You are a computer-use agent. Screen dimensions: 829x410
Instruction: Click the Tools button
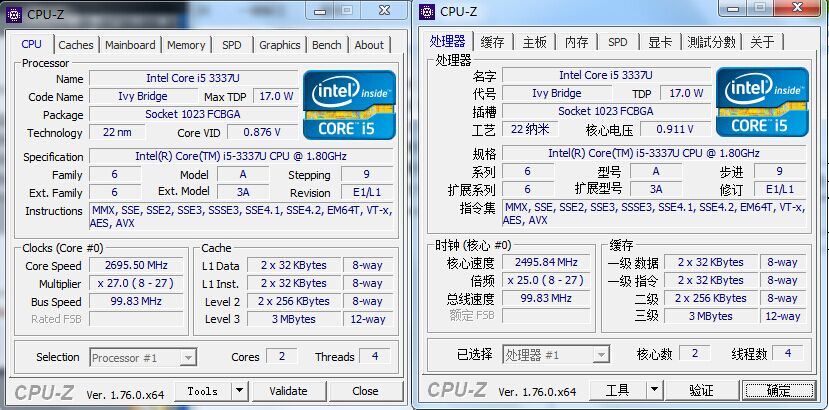(203, 391)
